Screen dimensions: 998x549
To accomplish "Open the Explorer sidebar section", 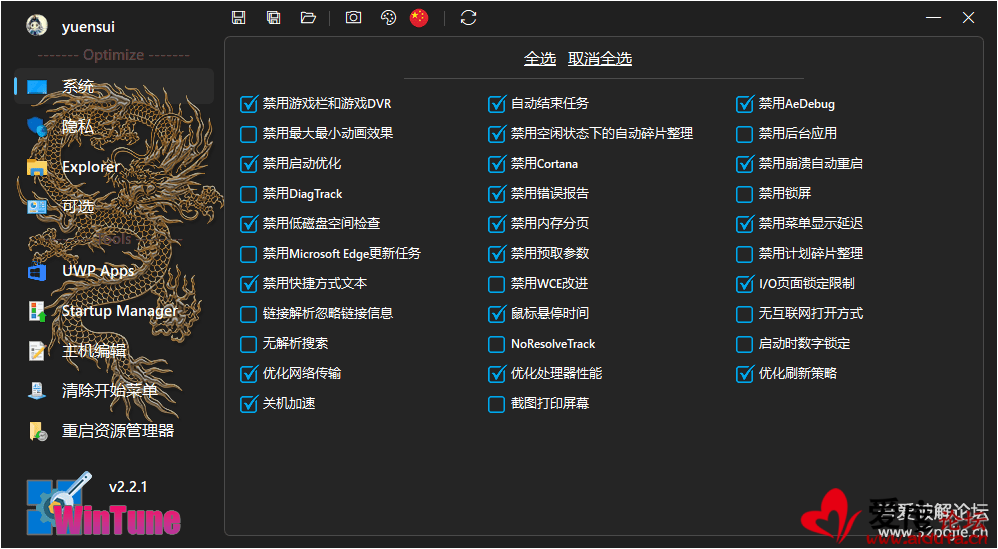I will pos(115,166).
